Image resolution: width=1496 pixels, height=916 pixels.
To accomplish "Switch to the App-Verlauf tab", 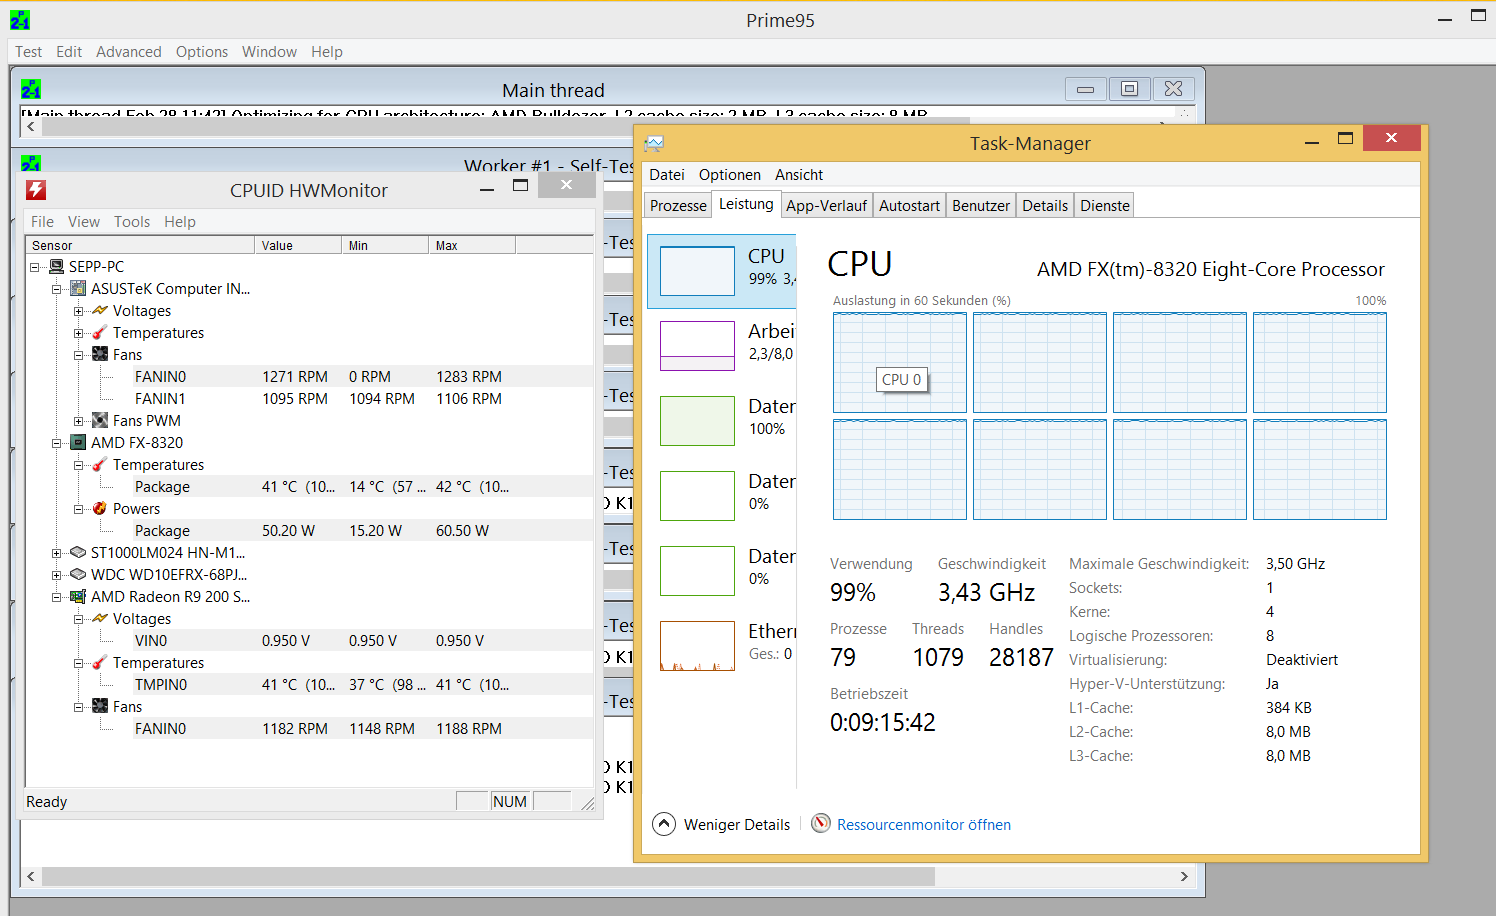I will click(826, 206).
